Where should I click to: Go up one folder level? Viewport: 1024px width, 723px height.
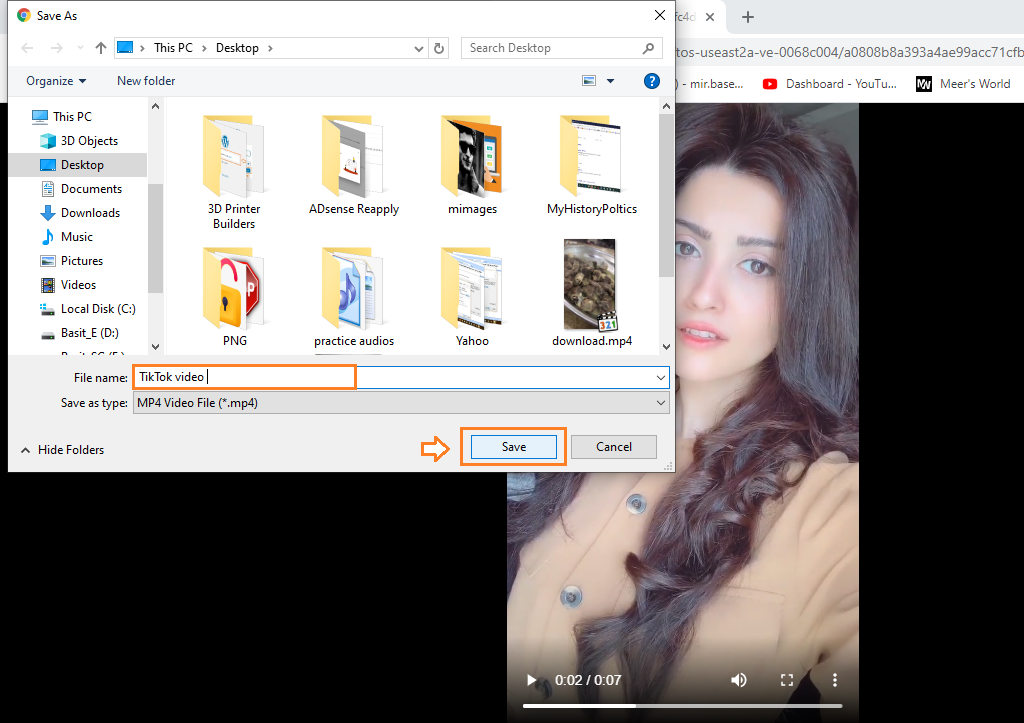pos(101,48)
